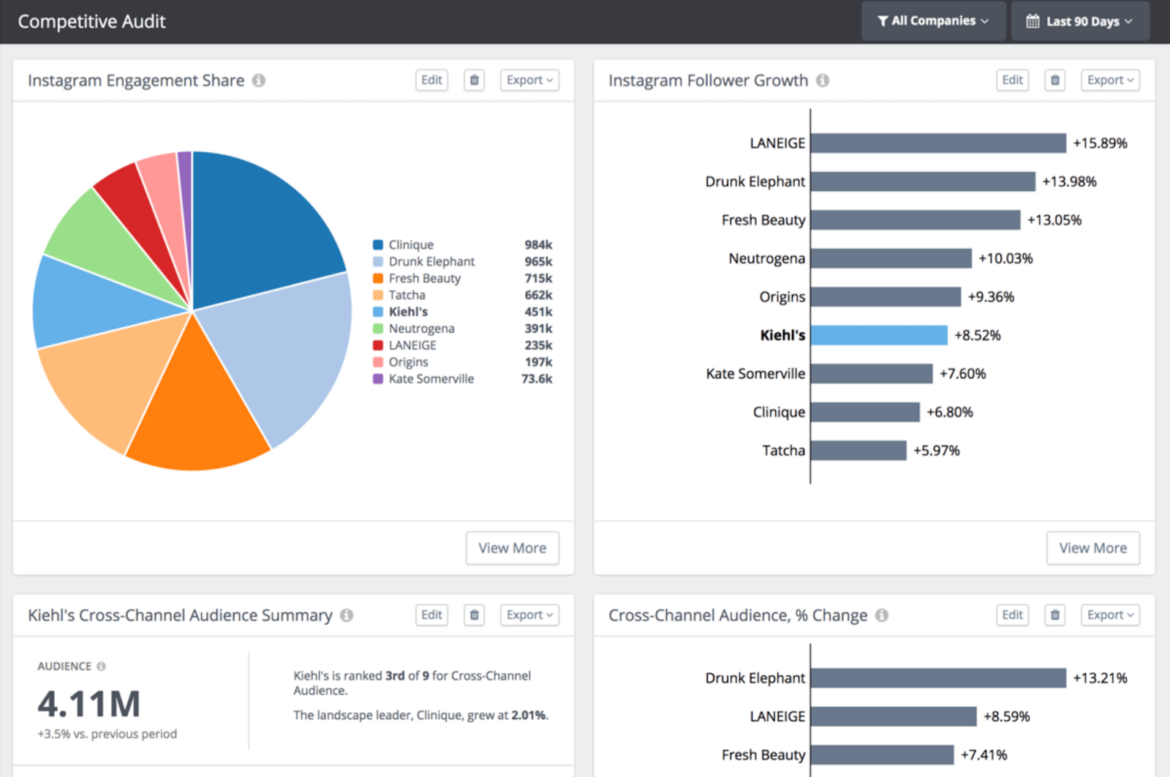Select Kiehl's highlighted bar in follower growth chart
This screenshot has height=777, width=1170.
pos(880,335)
